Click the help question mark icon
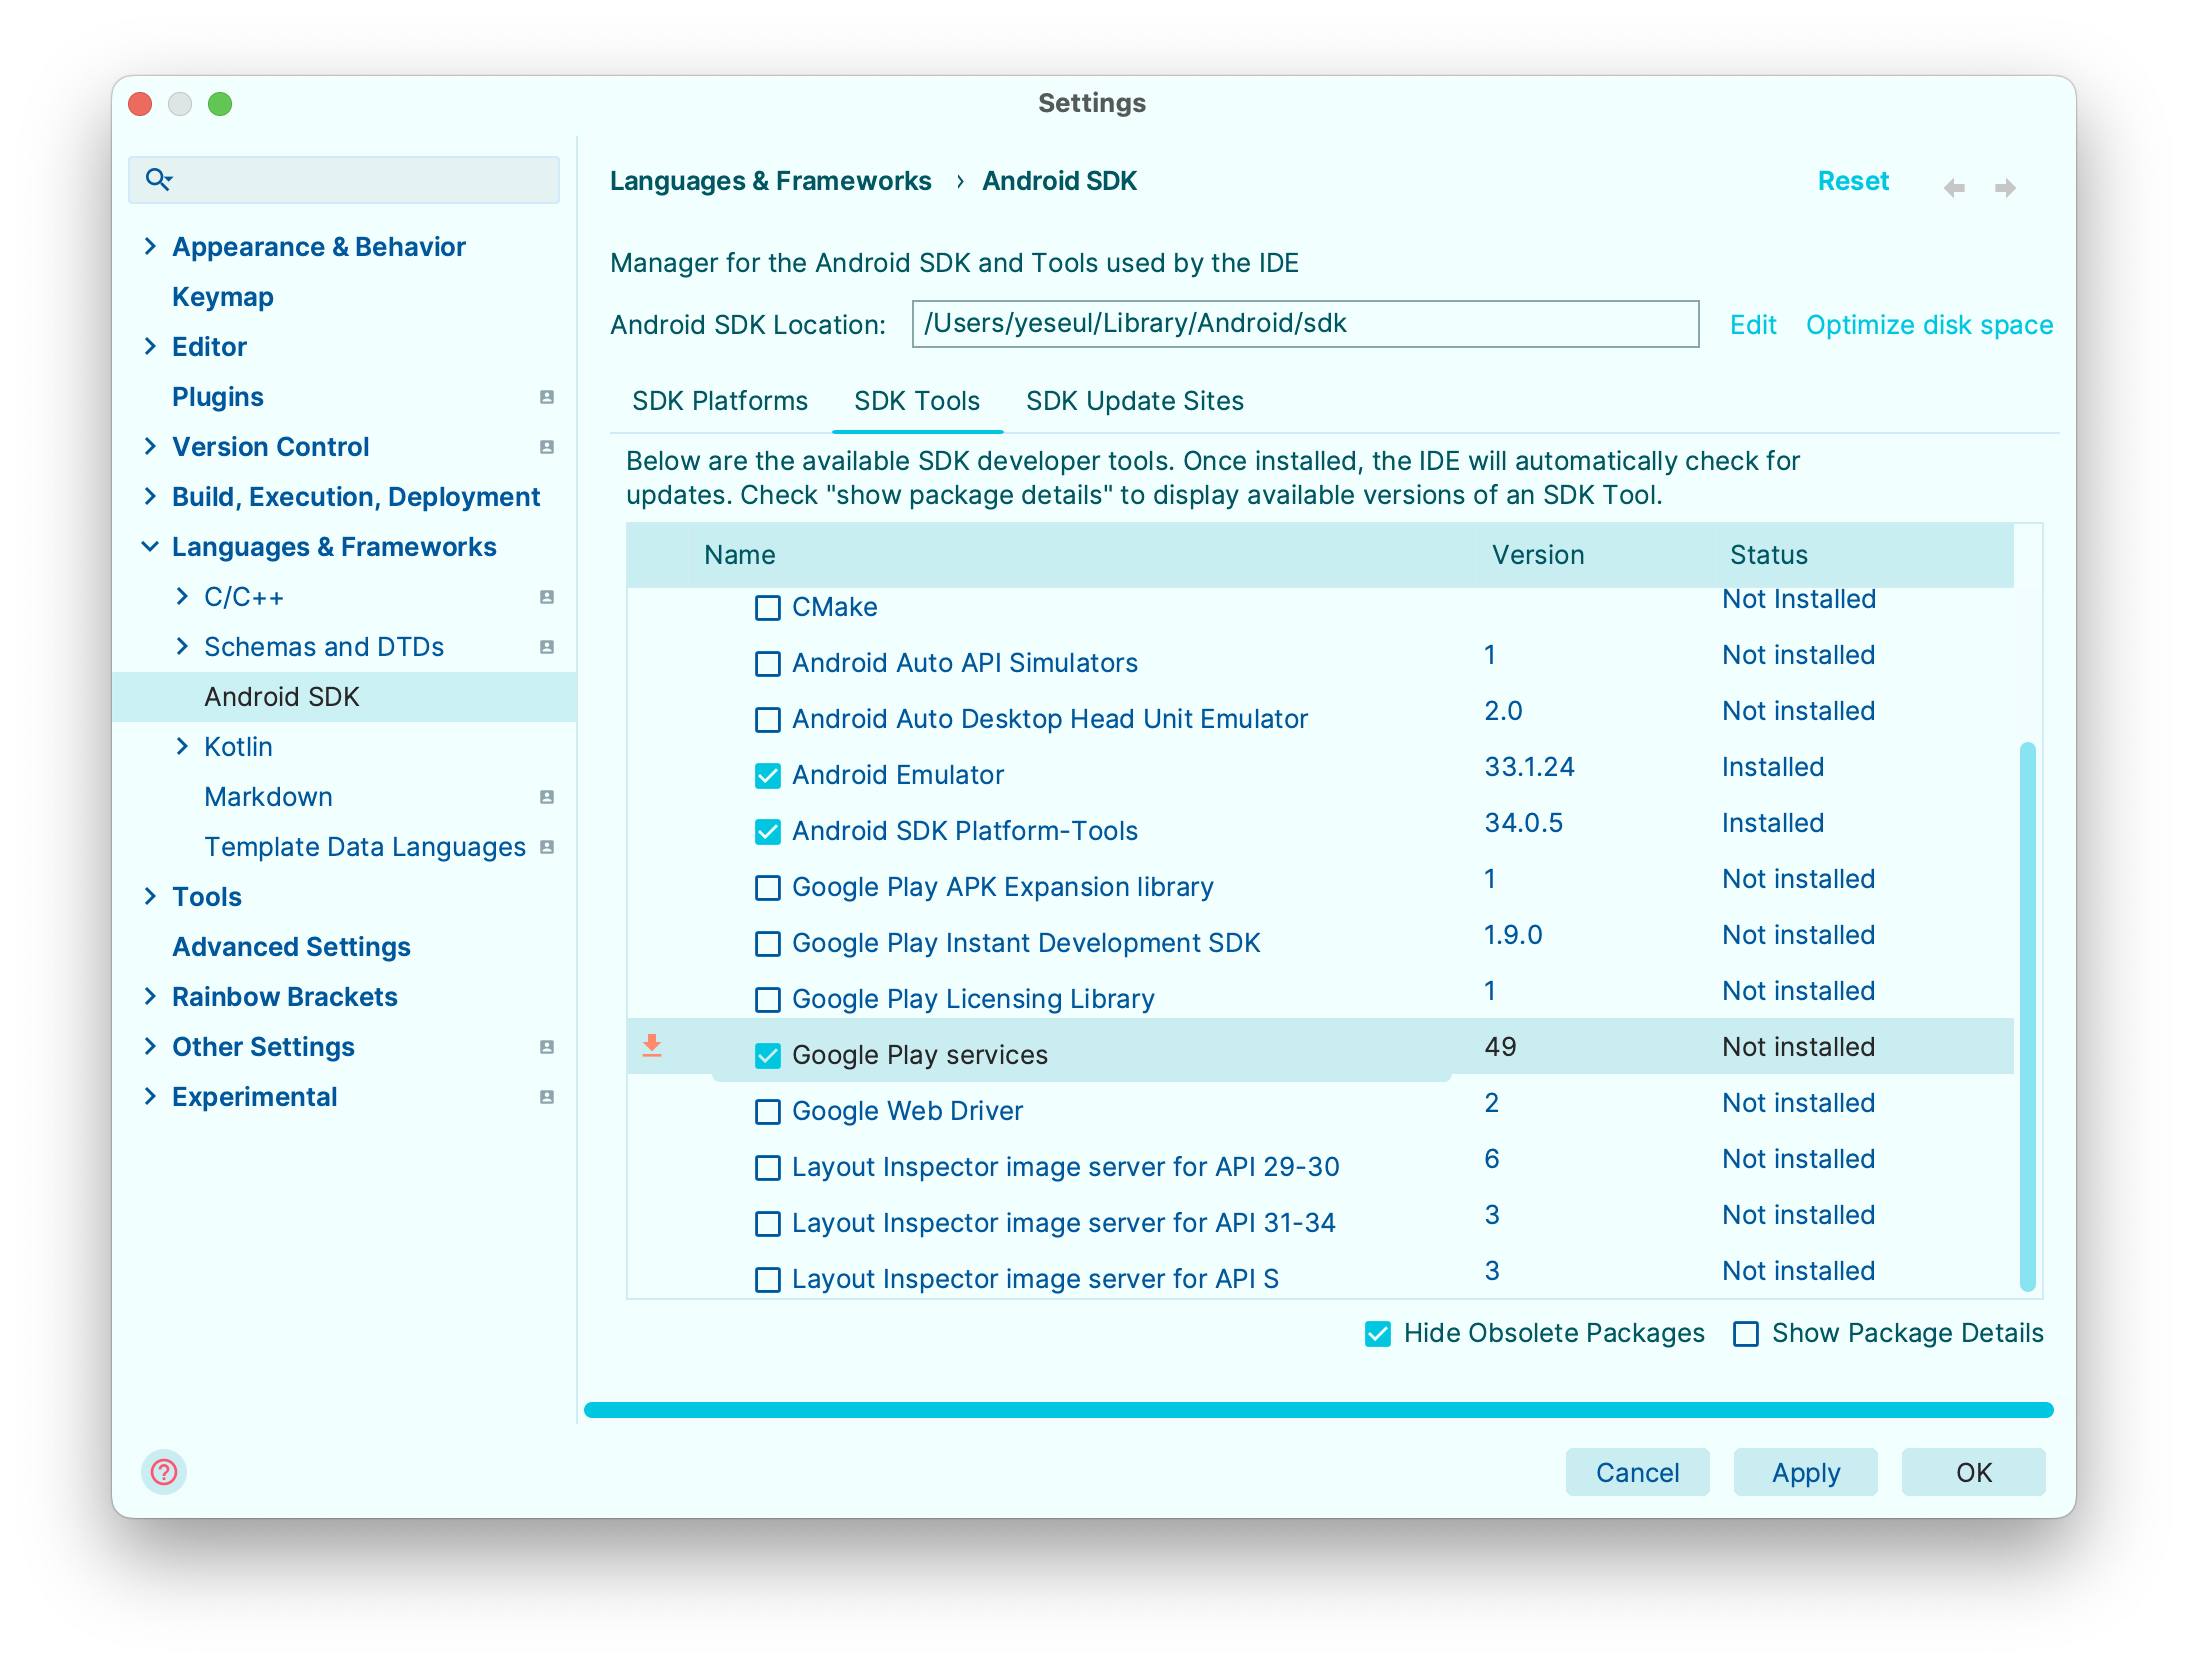Image resolution: width=2188 pixels, height=1666 pixels. click(164, 1472)
